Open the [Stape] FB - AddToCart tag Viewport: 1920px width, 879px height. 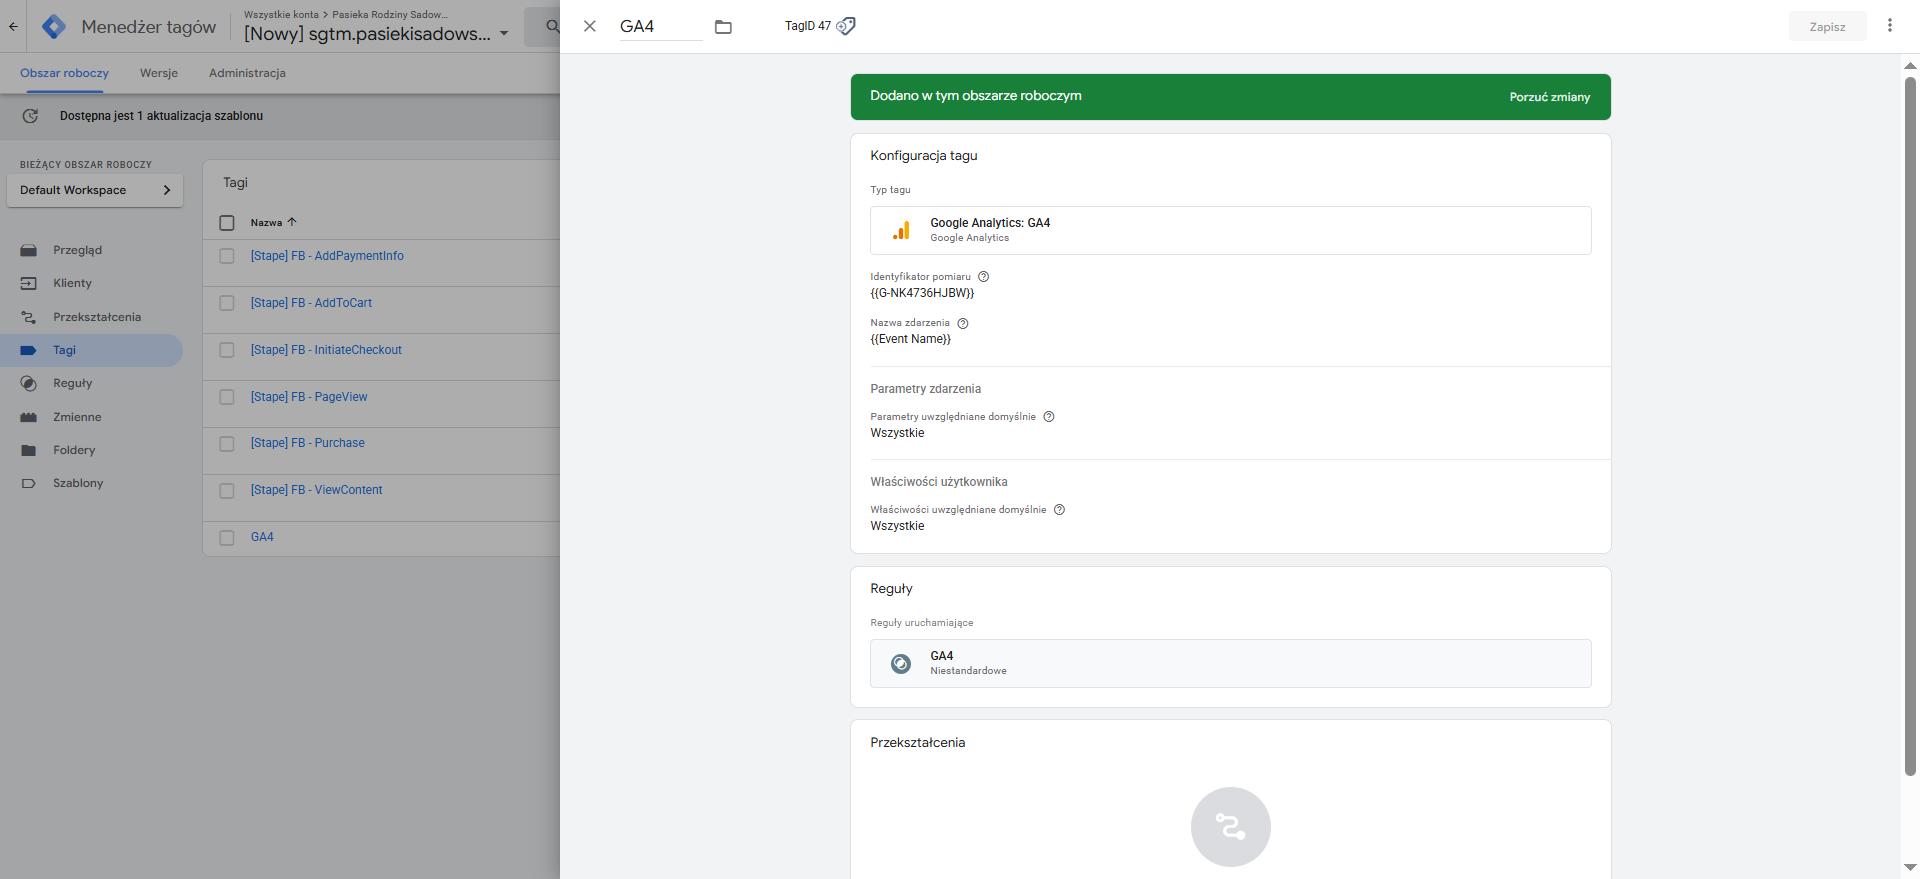click(x=311, y=303)
